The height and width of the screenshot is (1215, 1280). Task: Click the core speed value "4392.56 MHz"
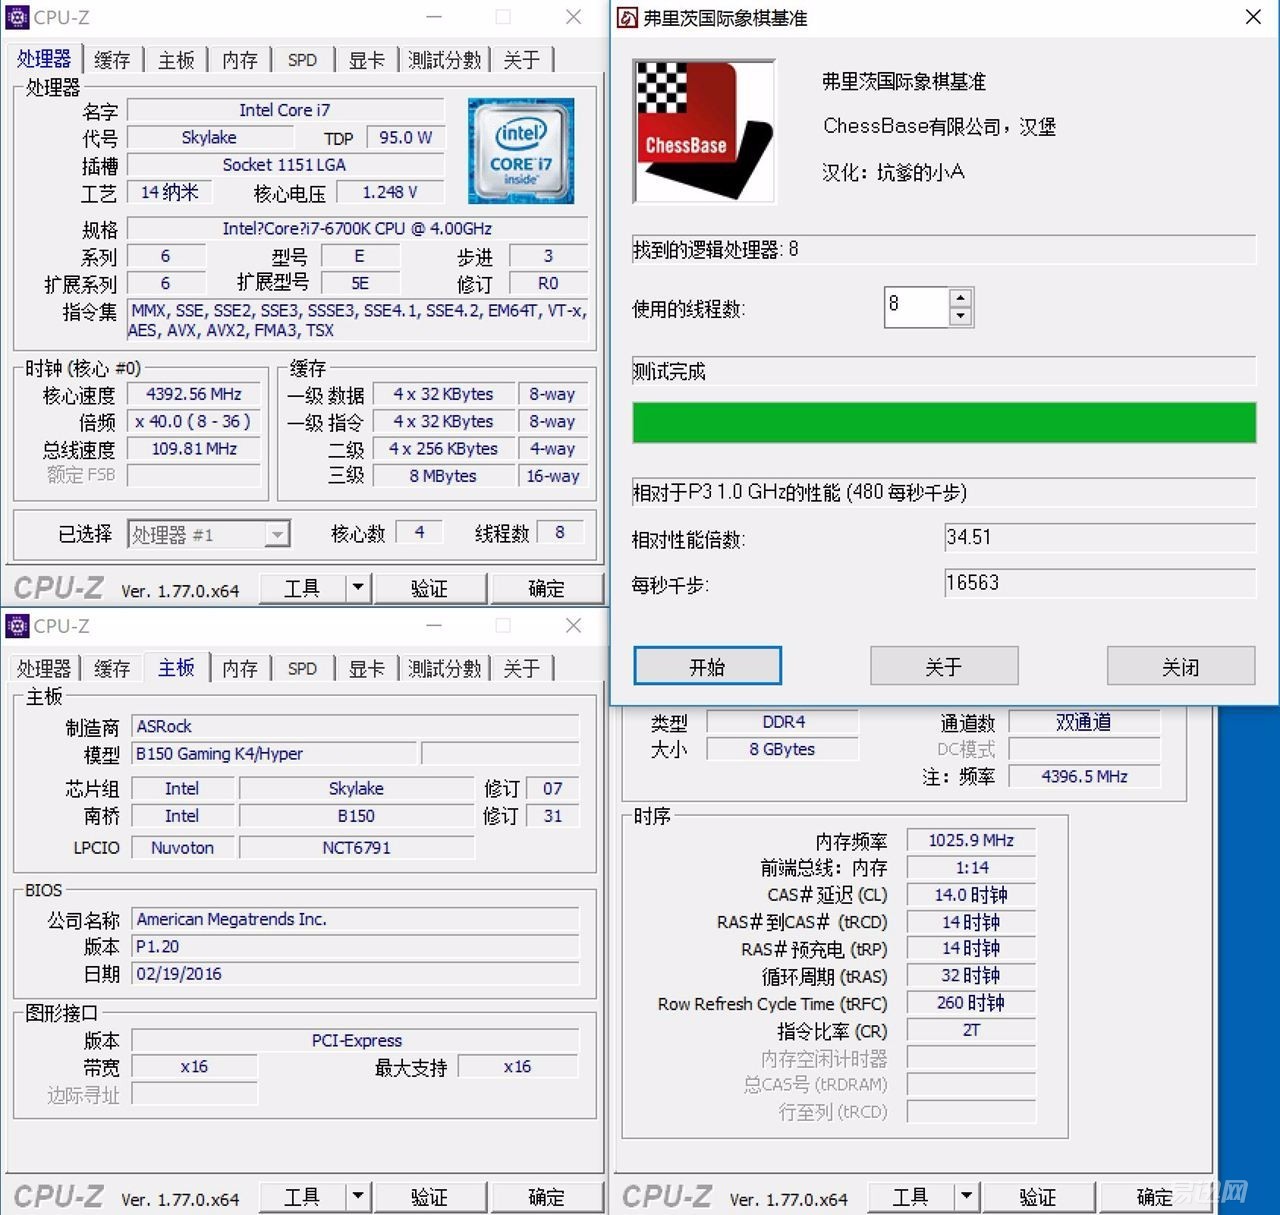[194, 394]
